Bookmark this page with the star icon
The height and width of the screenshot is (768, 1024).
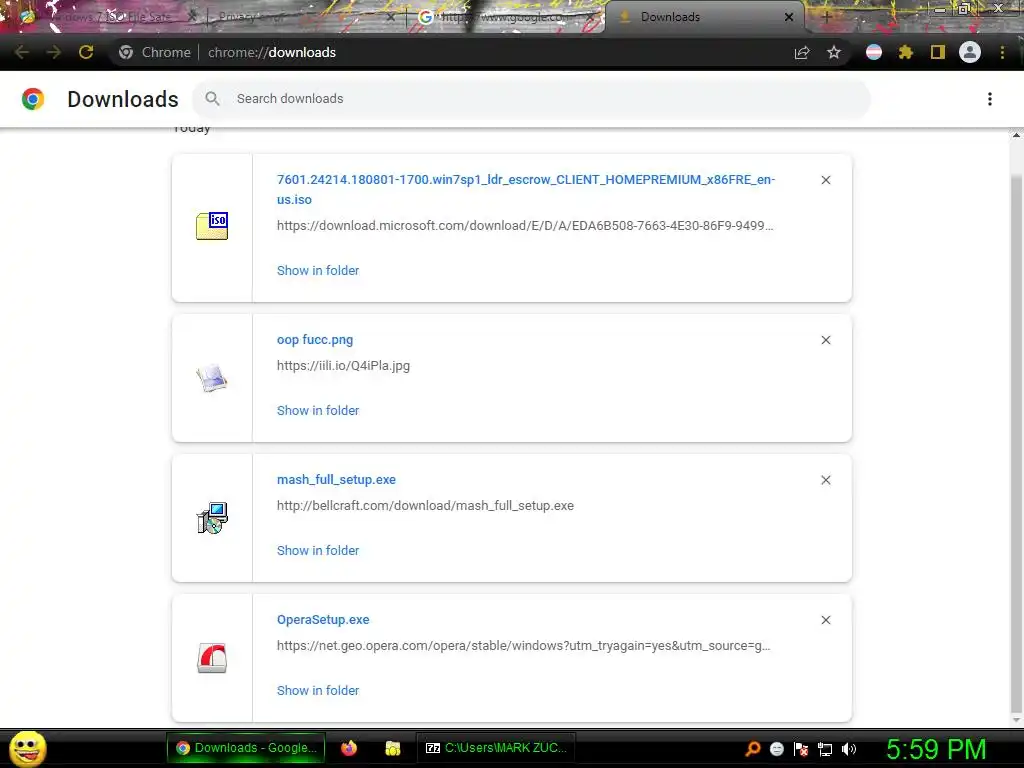(x=834, y=52)
